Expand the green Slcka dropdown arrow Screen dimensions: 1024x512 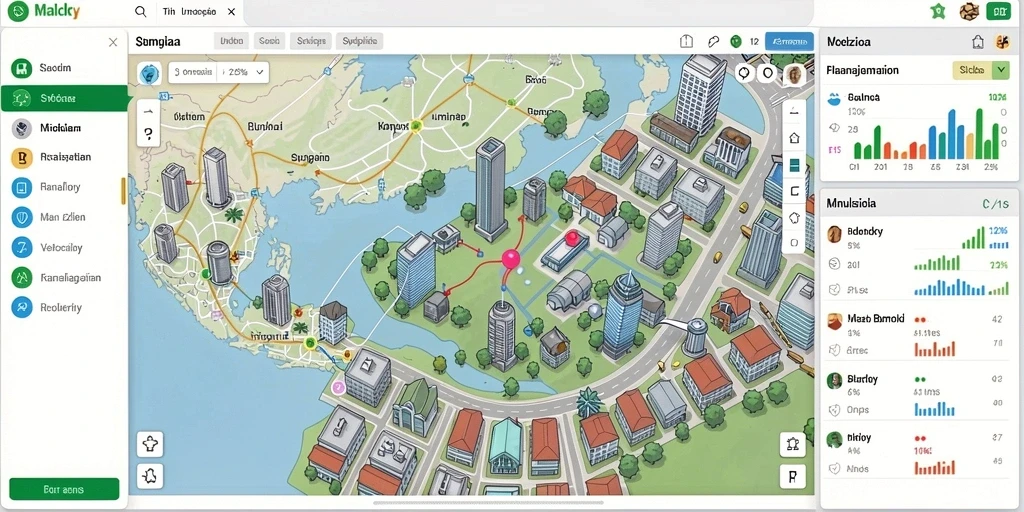(x=1000, y=71)
